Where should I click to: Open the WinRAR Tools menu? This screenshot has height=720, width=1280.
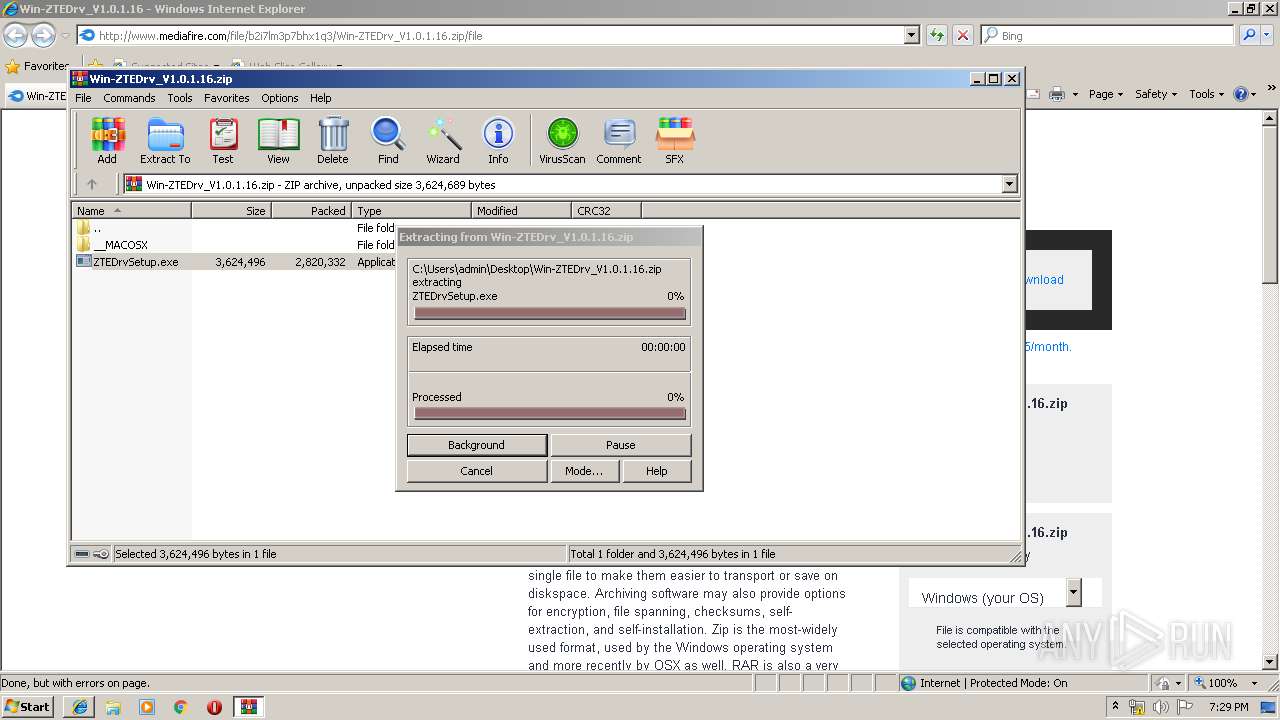[x=180, y=98]
